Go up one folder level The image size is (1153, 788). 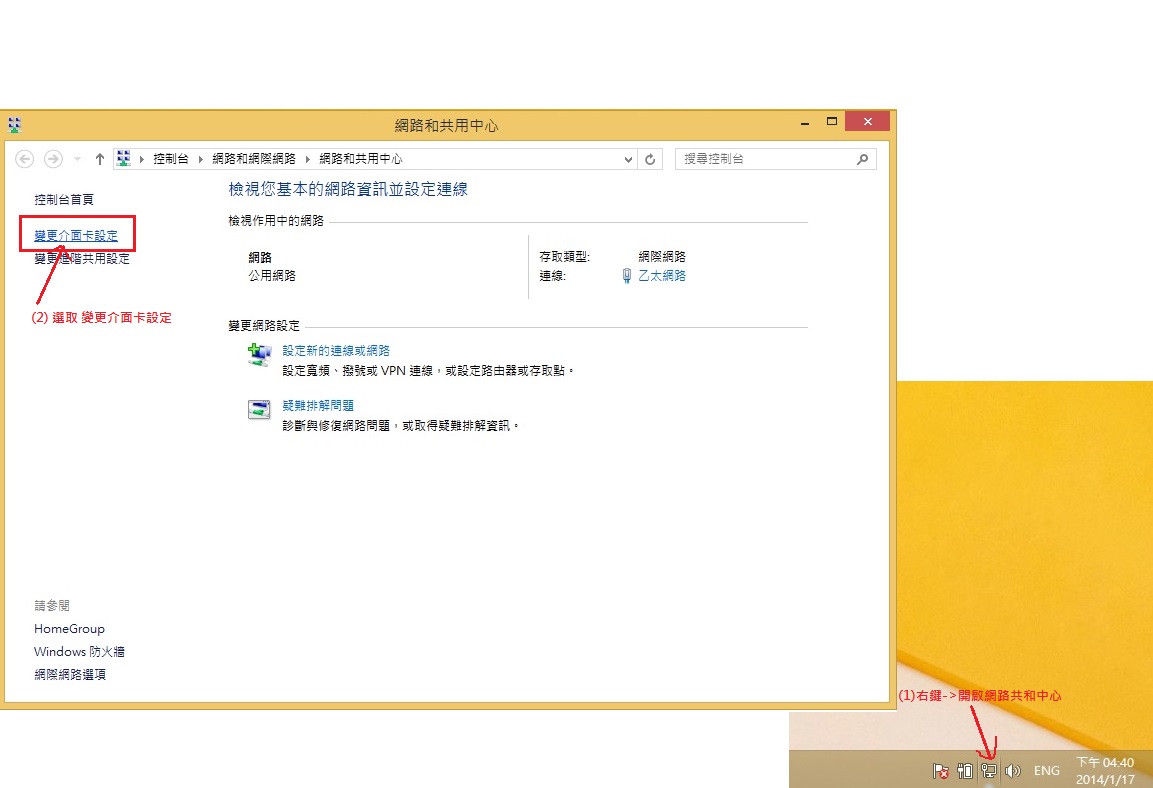click(100, 159)
